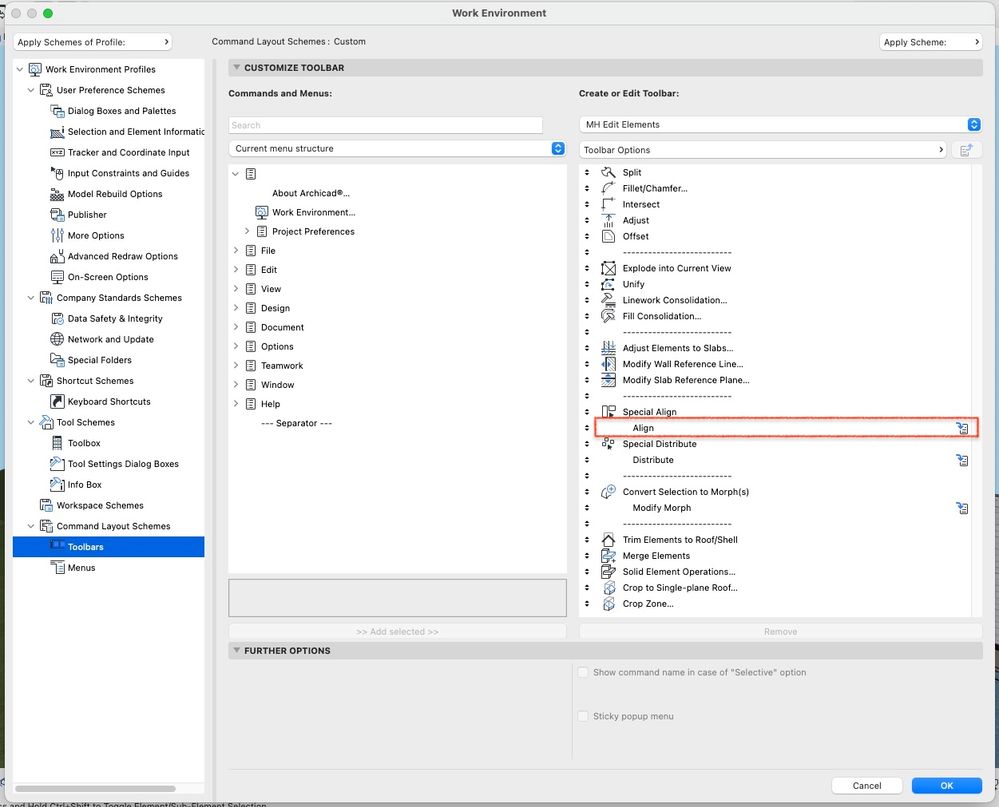
Task: Select the Info Box scheme item
Action: 85,485
